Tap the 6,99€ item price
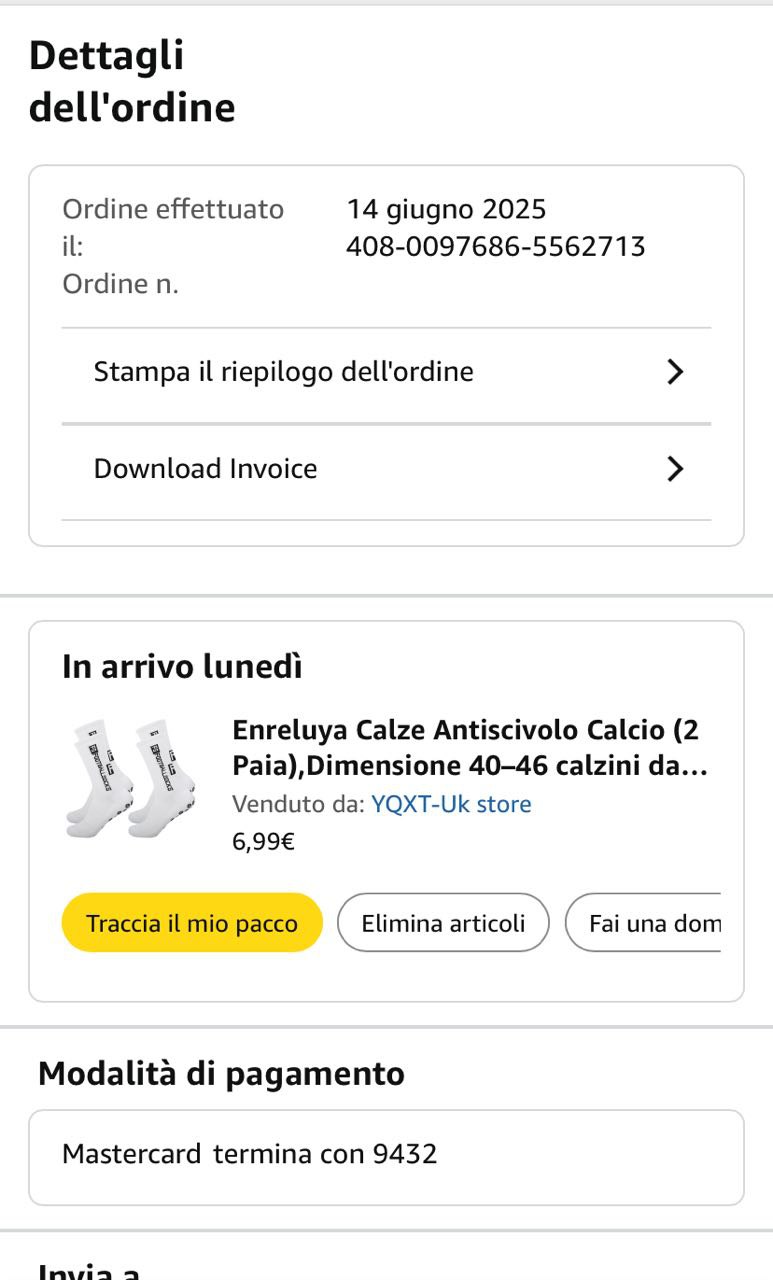Screen dimensions: 773x1280 (x=263, y=841)
